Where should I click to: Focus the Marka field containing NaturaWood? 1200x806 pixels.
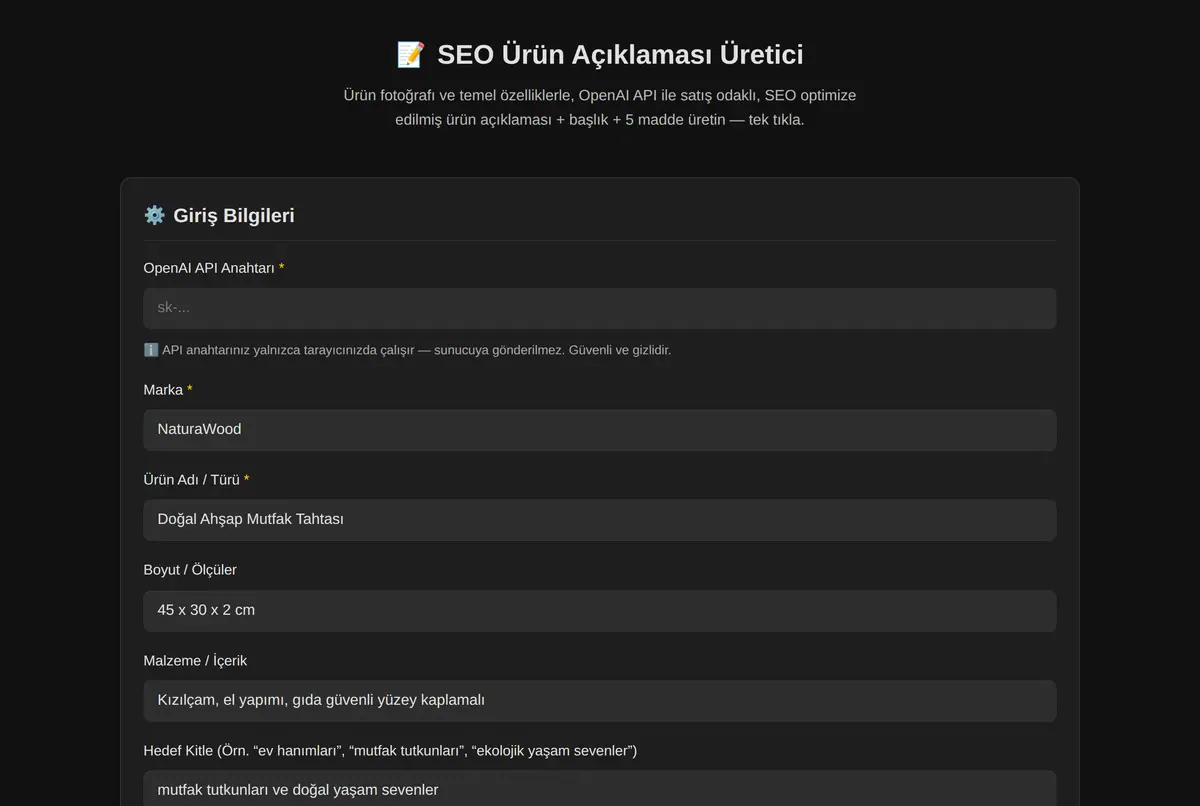[x=600, y=430]
